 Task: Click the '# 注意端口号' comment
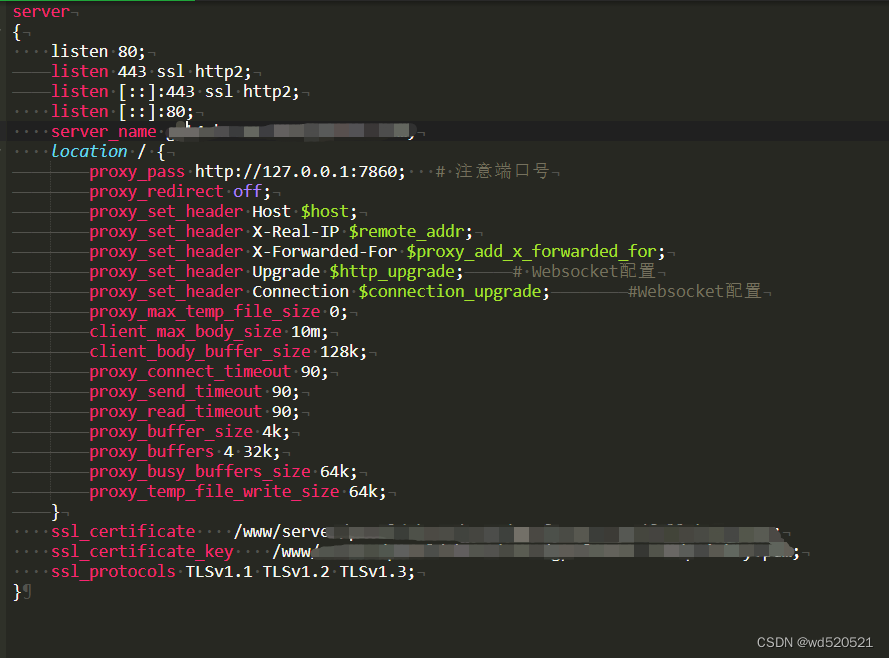492,171
